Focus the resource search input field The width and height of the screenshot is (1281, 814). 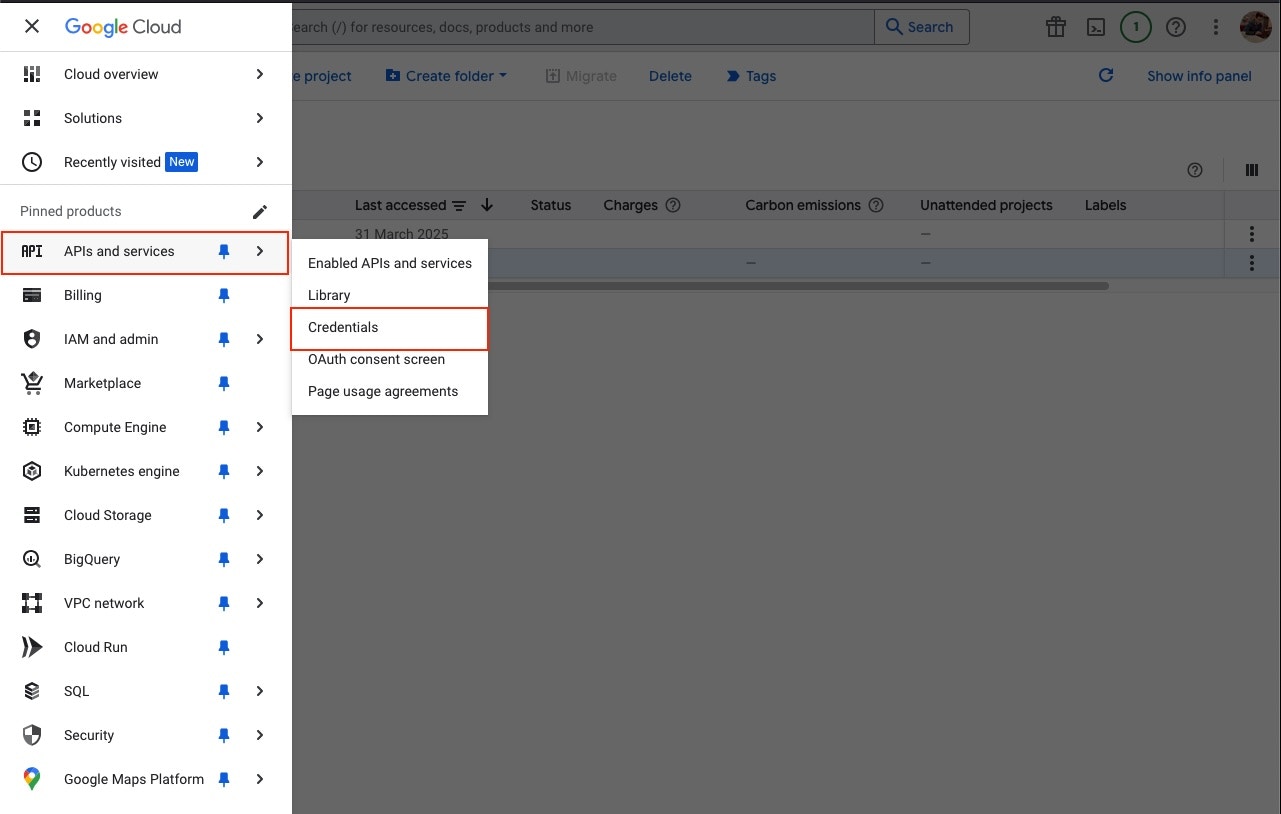click(x=583, y=27)
